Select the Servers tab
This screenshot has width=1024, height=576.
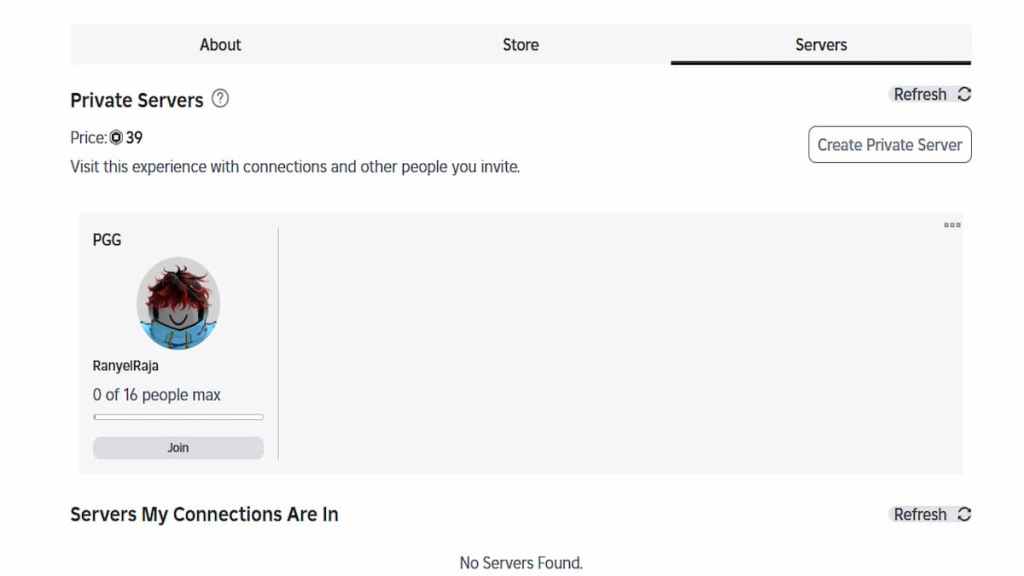pyautogui.click(x=820, y=44)
